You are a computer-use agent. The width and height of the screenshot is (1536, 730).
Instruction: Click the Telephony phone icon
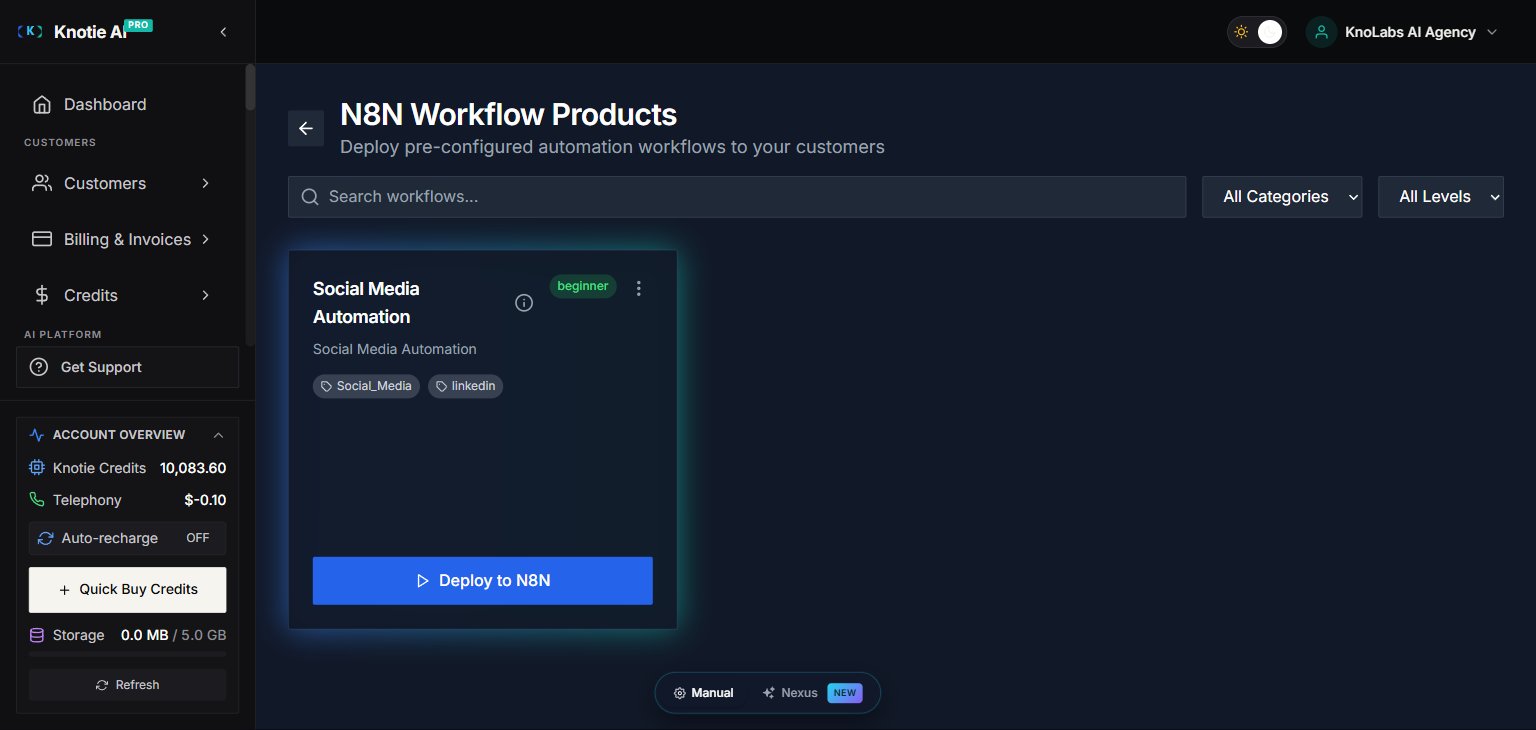pyautogui.click(x=37, y=500)
